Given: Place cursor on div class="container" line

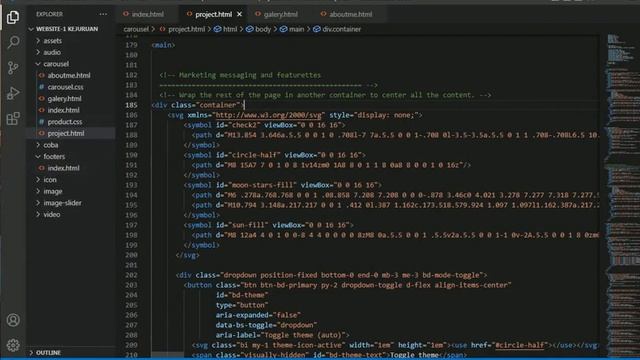Looking at the screenshot, I should point(197,105).
